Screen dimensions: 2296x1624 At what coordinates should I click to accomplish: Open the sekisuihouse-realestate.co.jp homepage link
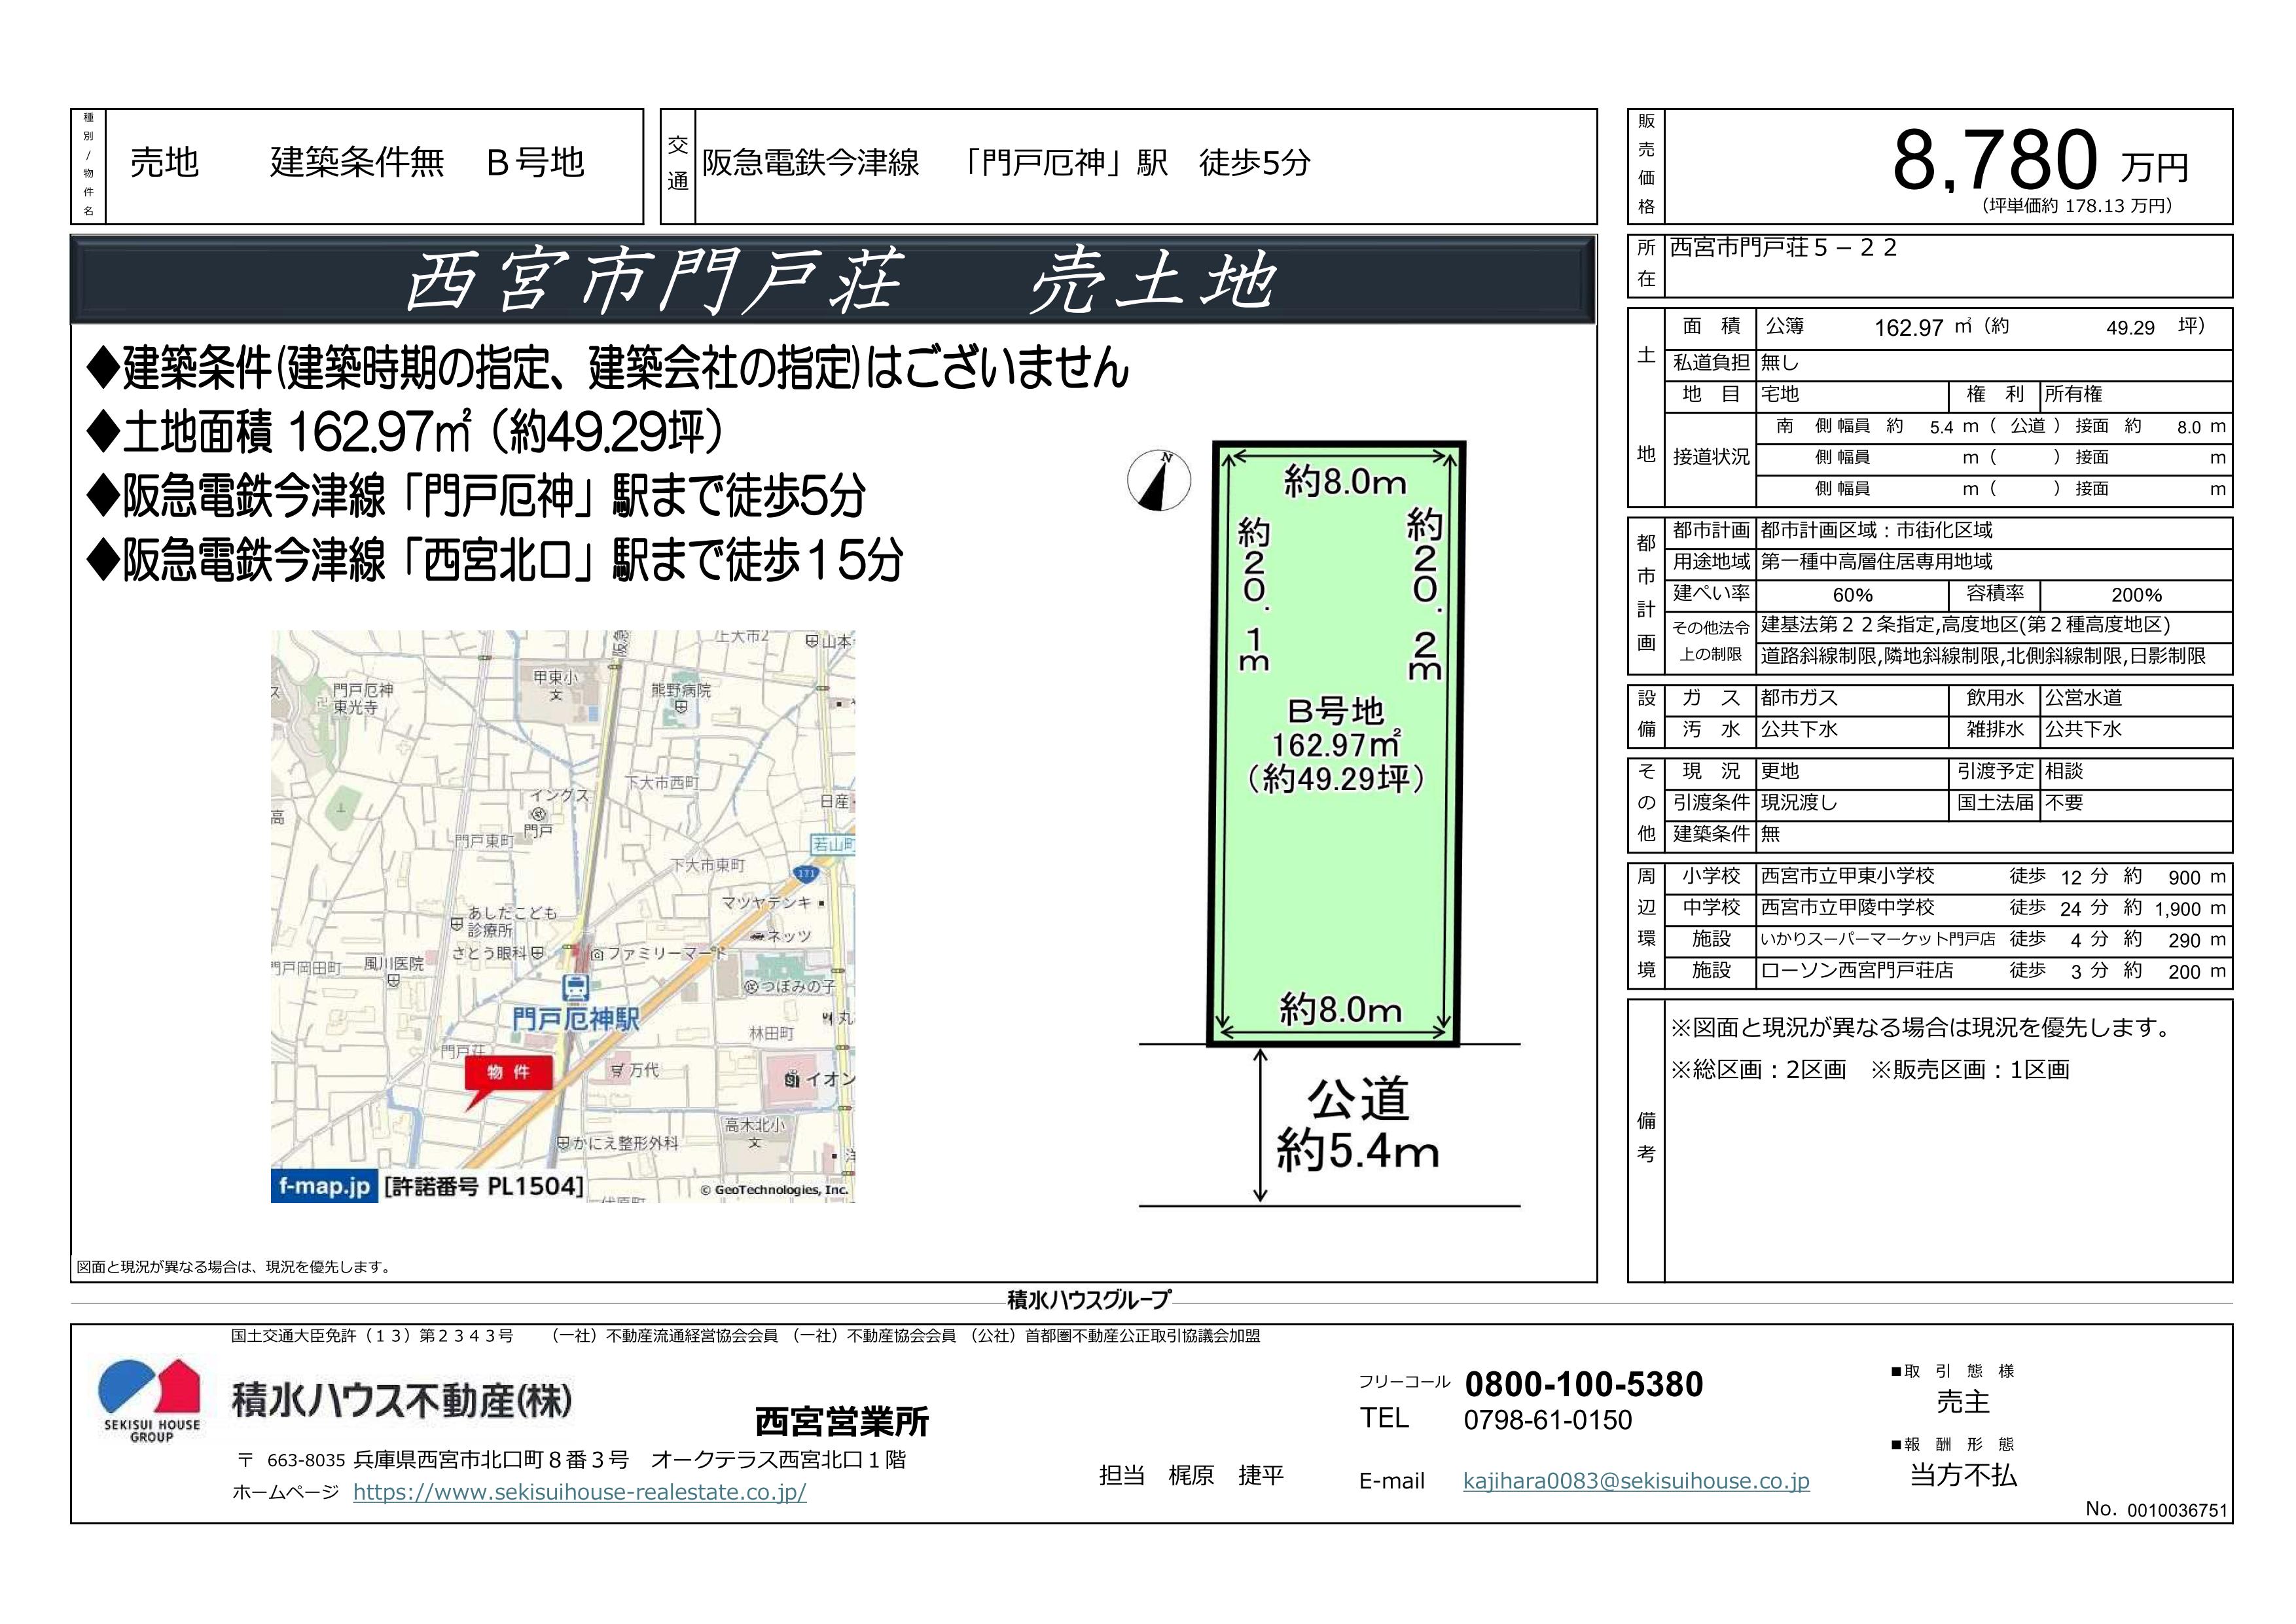tap(579, 1491)
